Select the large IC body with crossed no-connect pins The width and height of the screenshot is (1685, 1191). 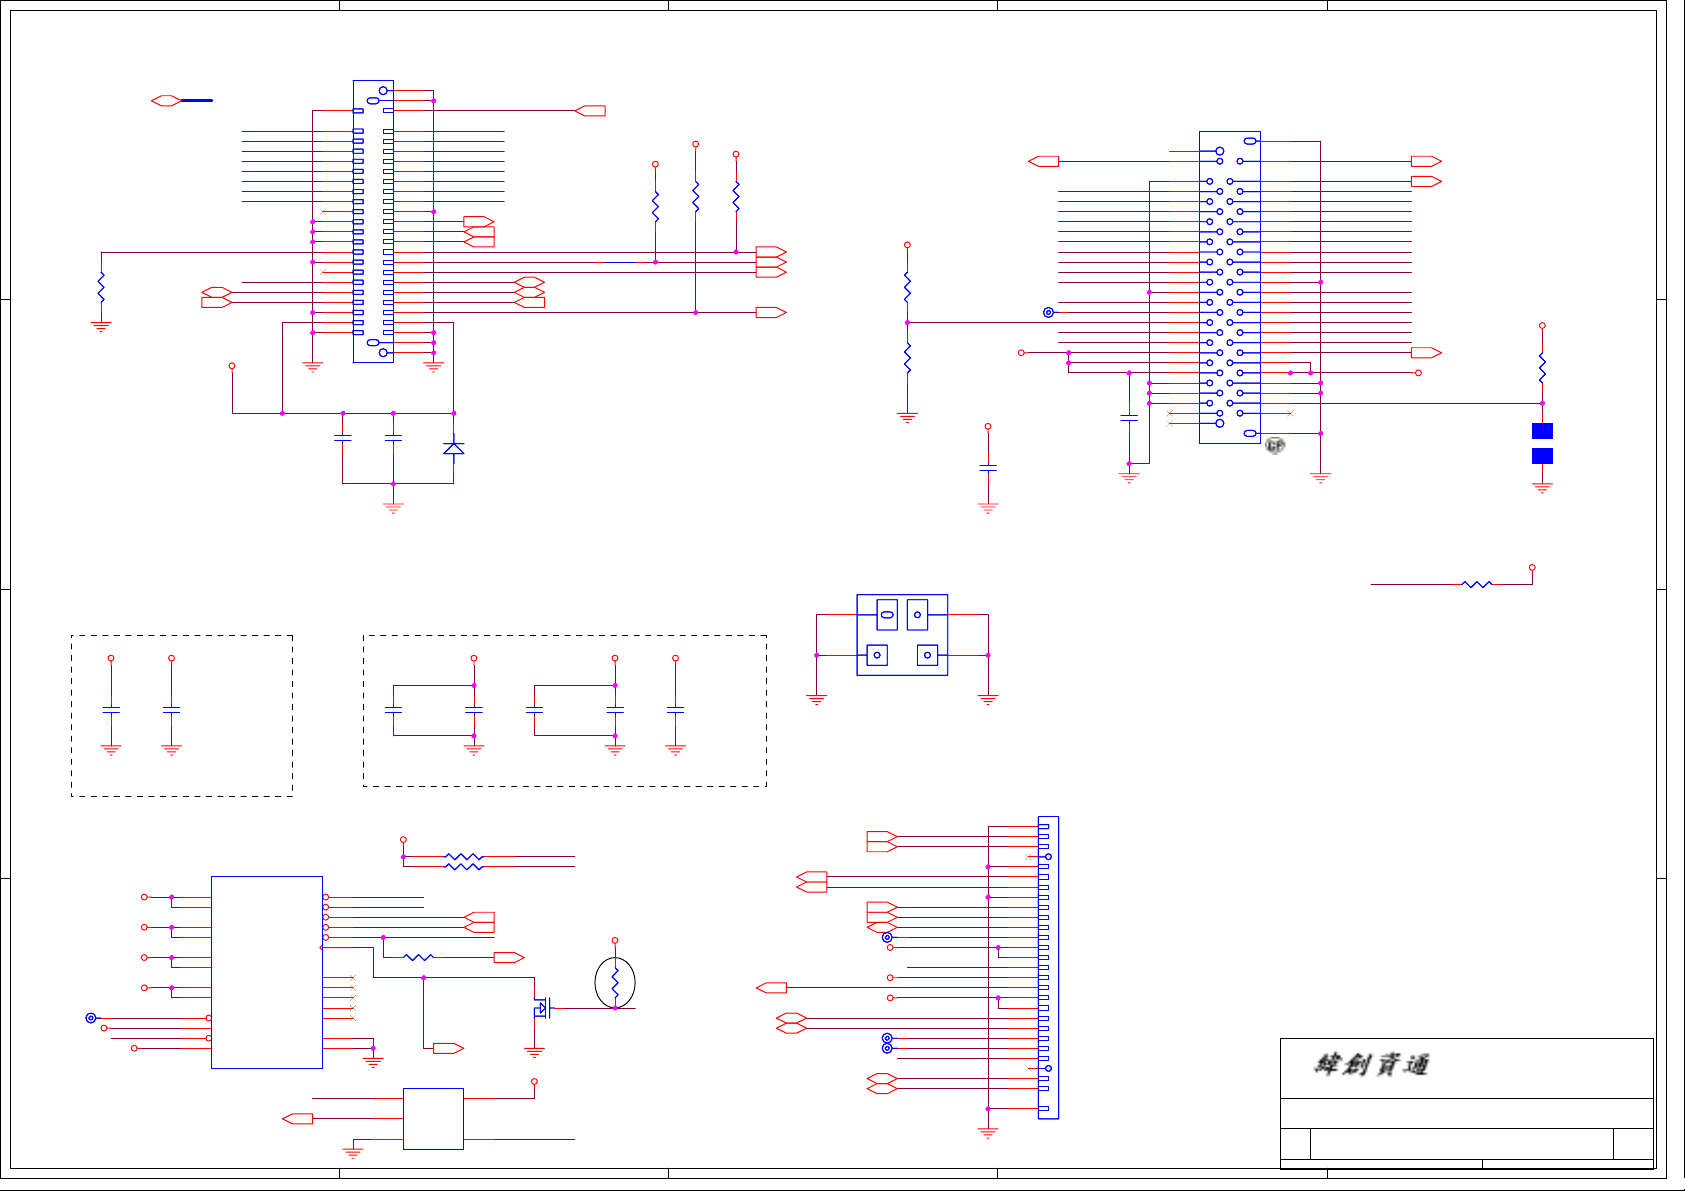[267, 972]
